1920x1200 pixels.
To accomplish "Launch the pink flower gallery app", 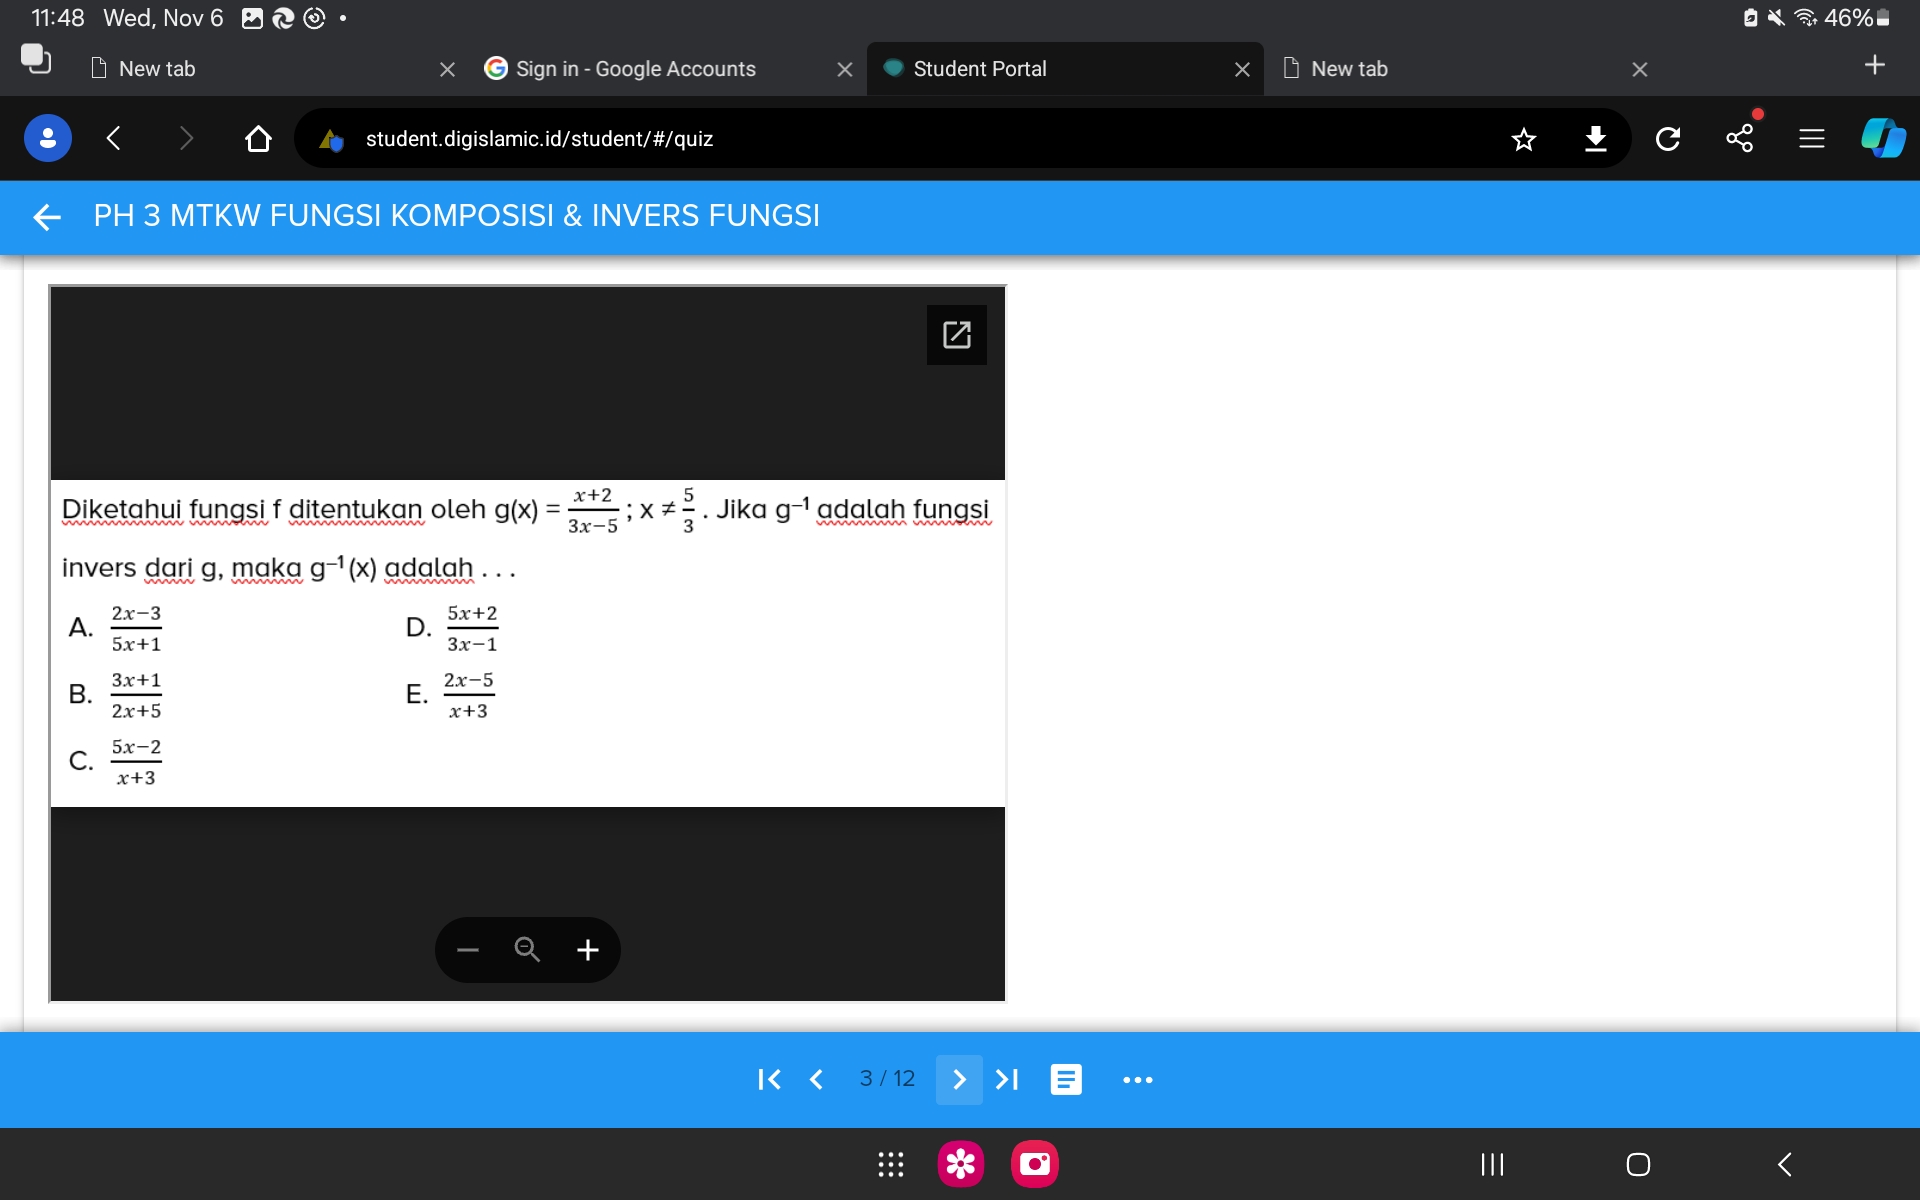I will click(961, 1164).
